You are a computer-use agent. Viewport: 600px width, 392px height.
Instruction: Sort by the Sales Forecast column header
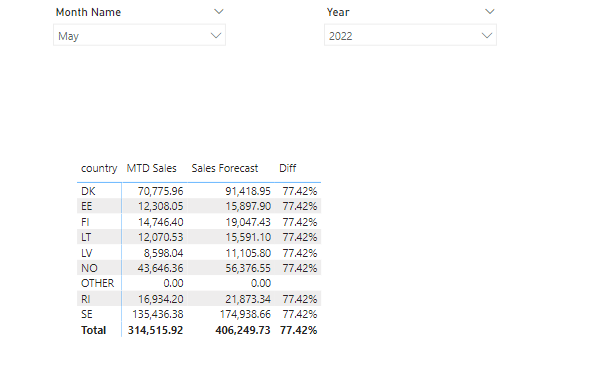[x=225, y=168]
